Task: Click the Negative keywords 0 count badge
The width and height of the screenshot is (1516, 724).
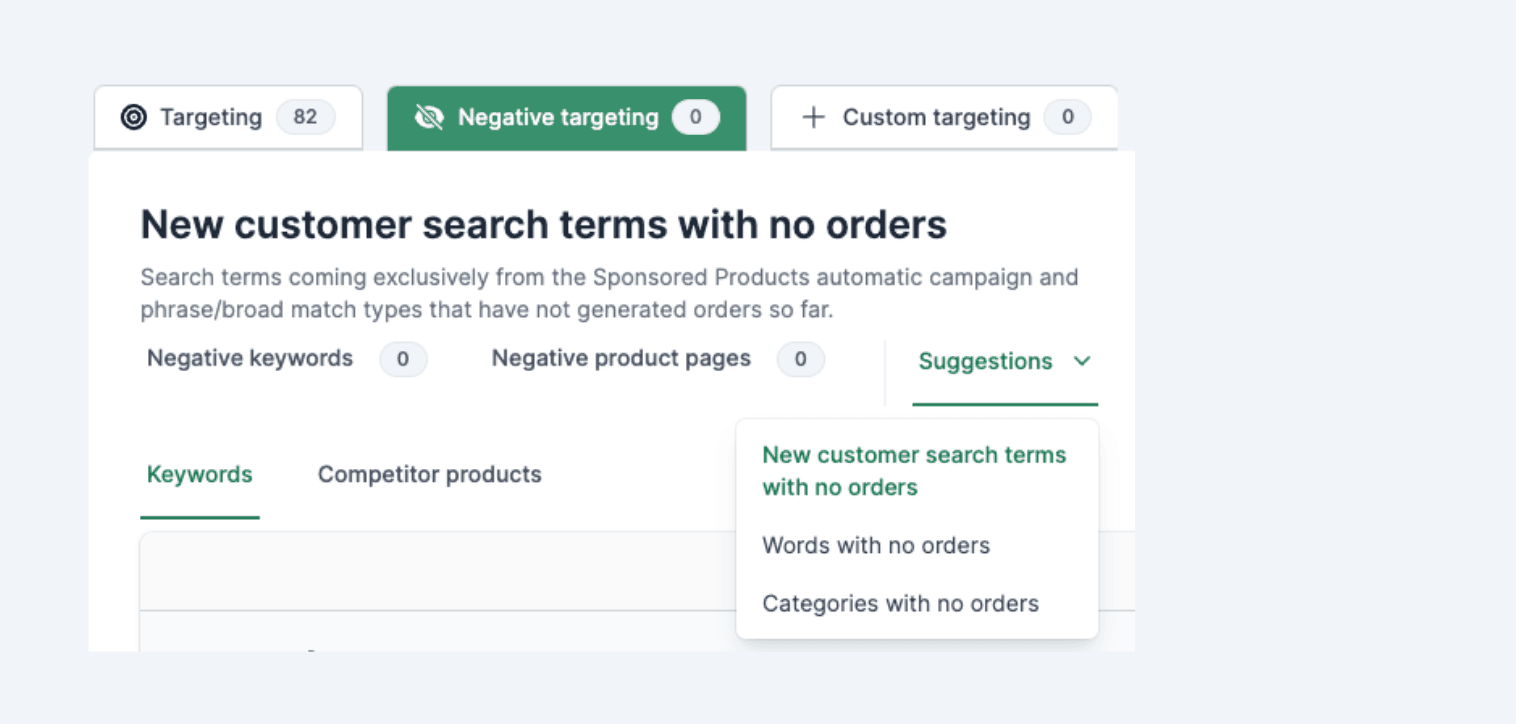Action: (x=403, y=359)
